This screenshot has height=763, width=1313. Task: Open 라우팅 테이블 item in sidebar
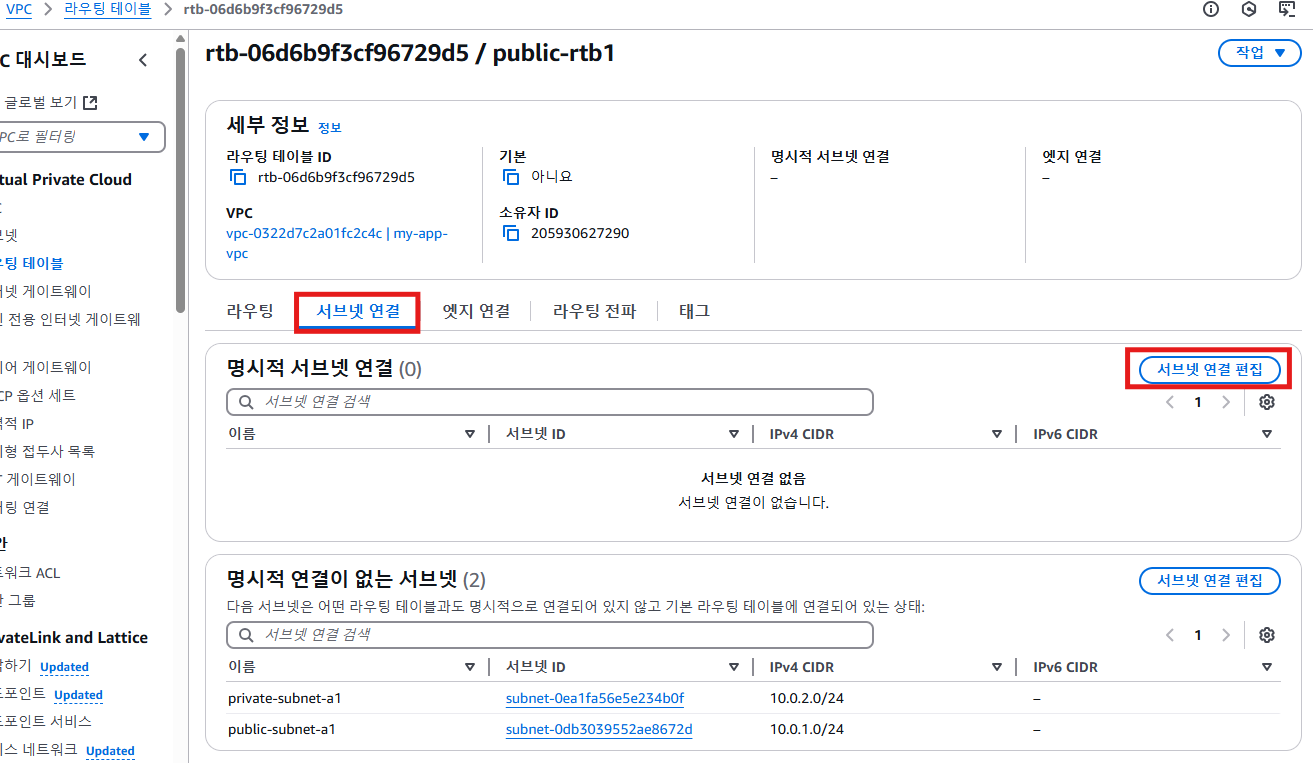(x=32, y=263)
